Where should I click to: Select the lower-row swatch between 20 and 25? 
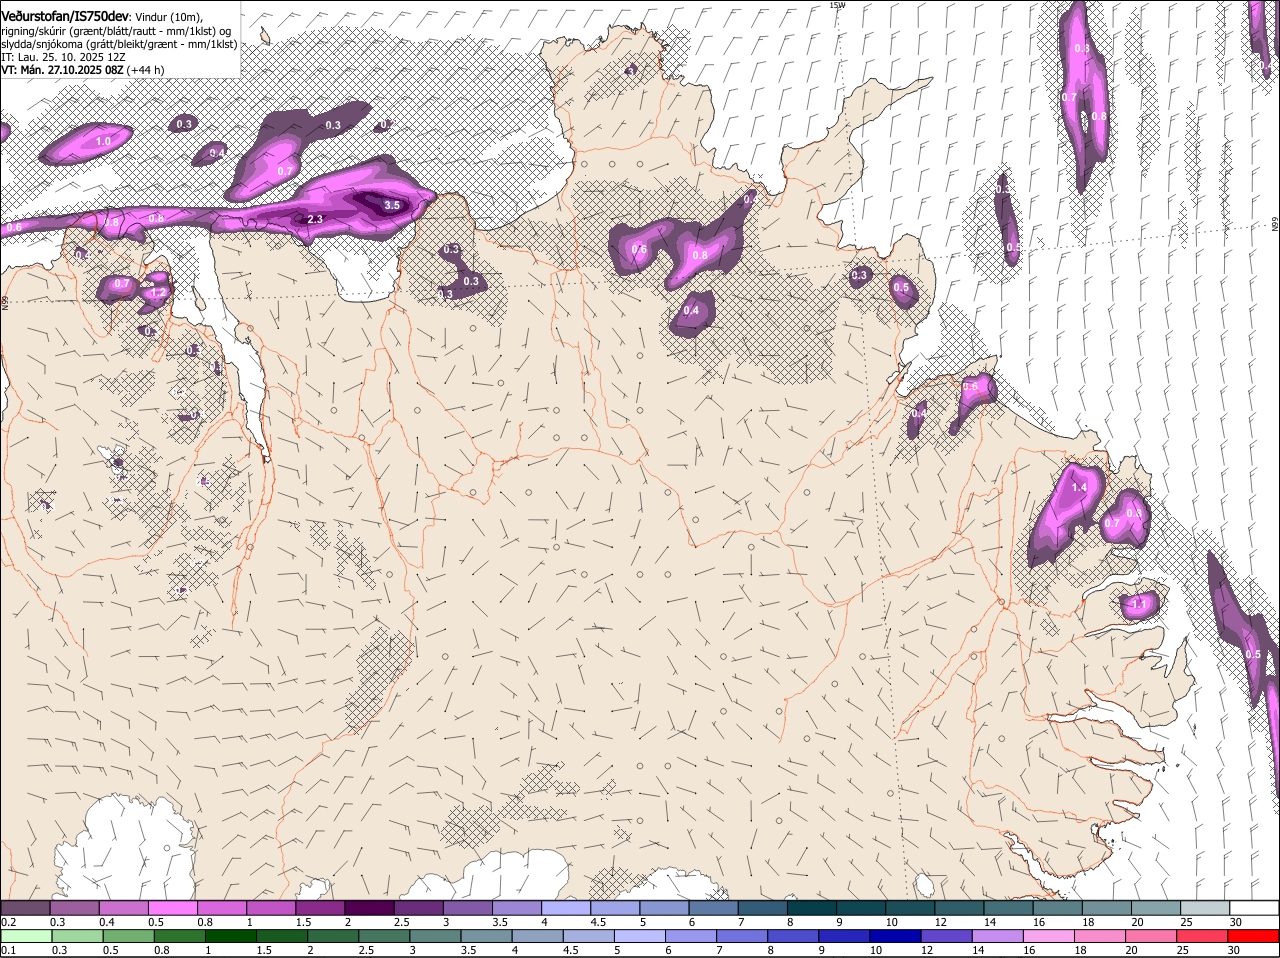(x=1150, y=937)
